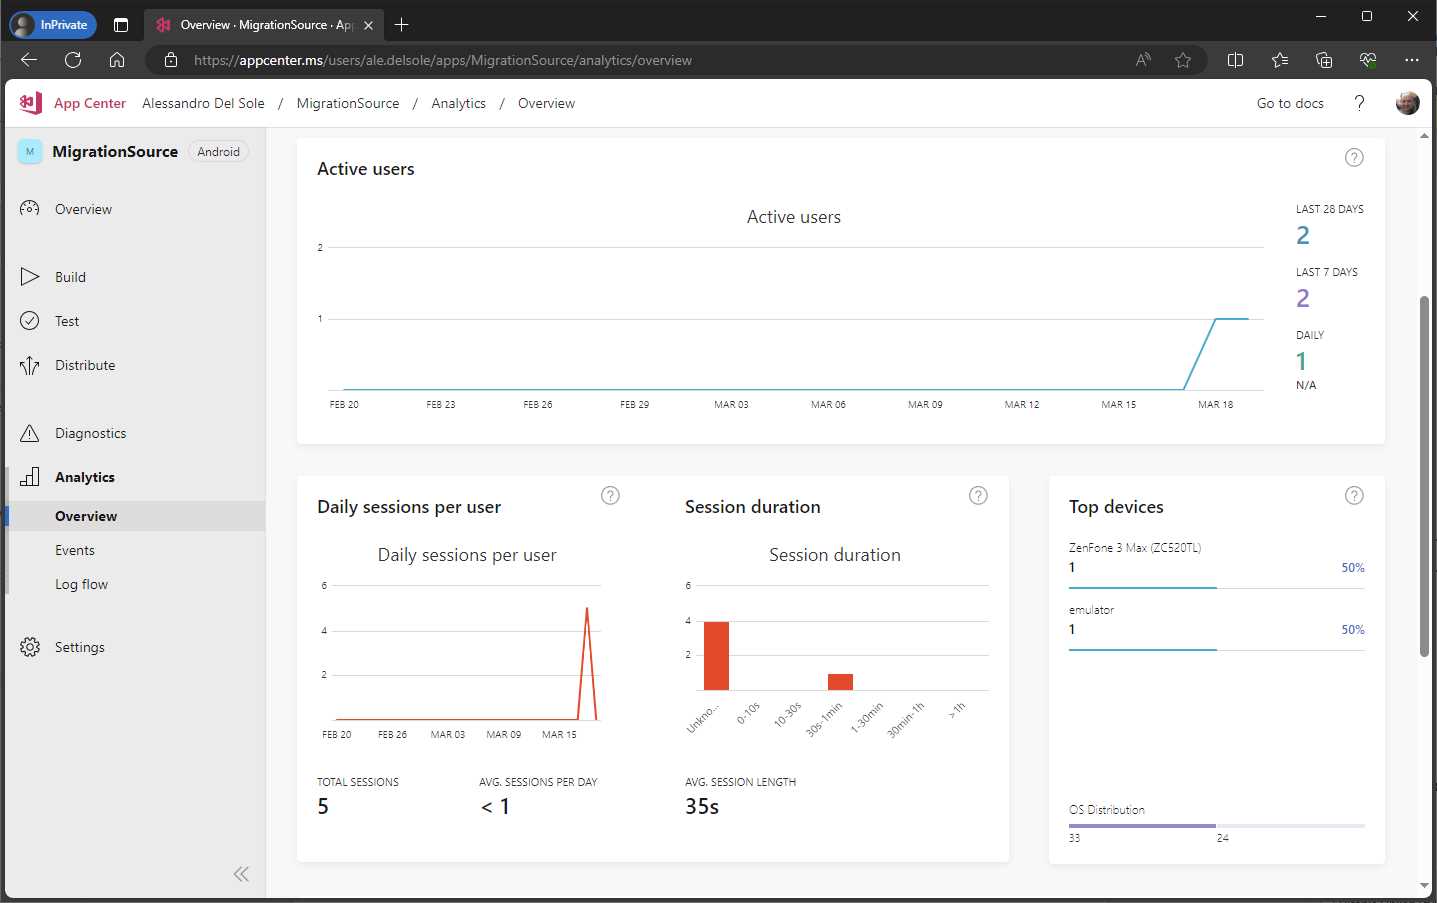Click the App Center logo

point(29,102)
